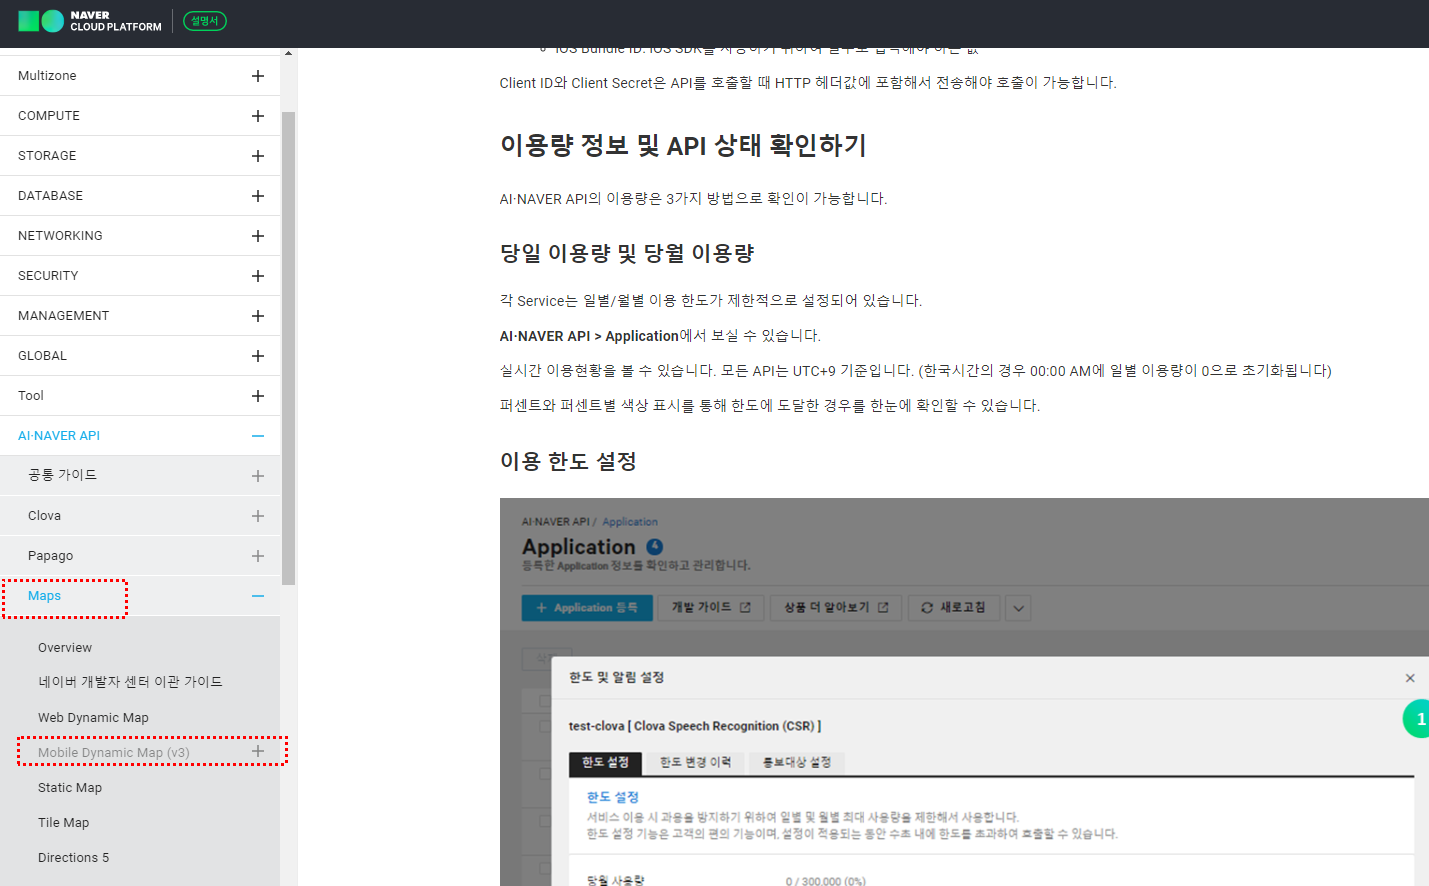The image size is (1429, 886).
Task: Select the AI·NAVER API menu label
Action: pyautogui.click(x=59, y=436)
